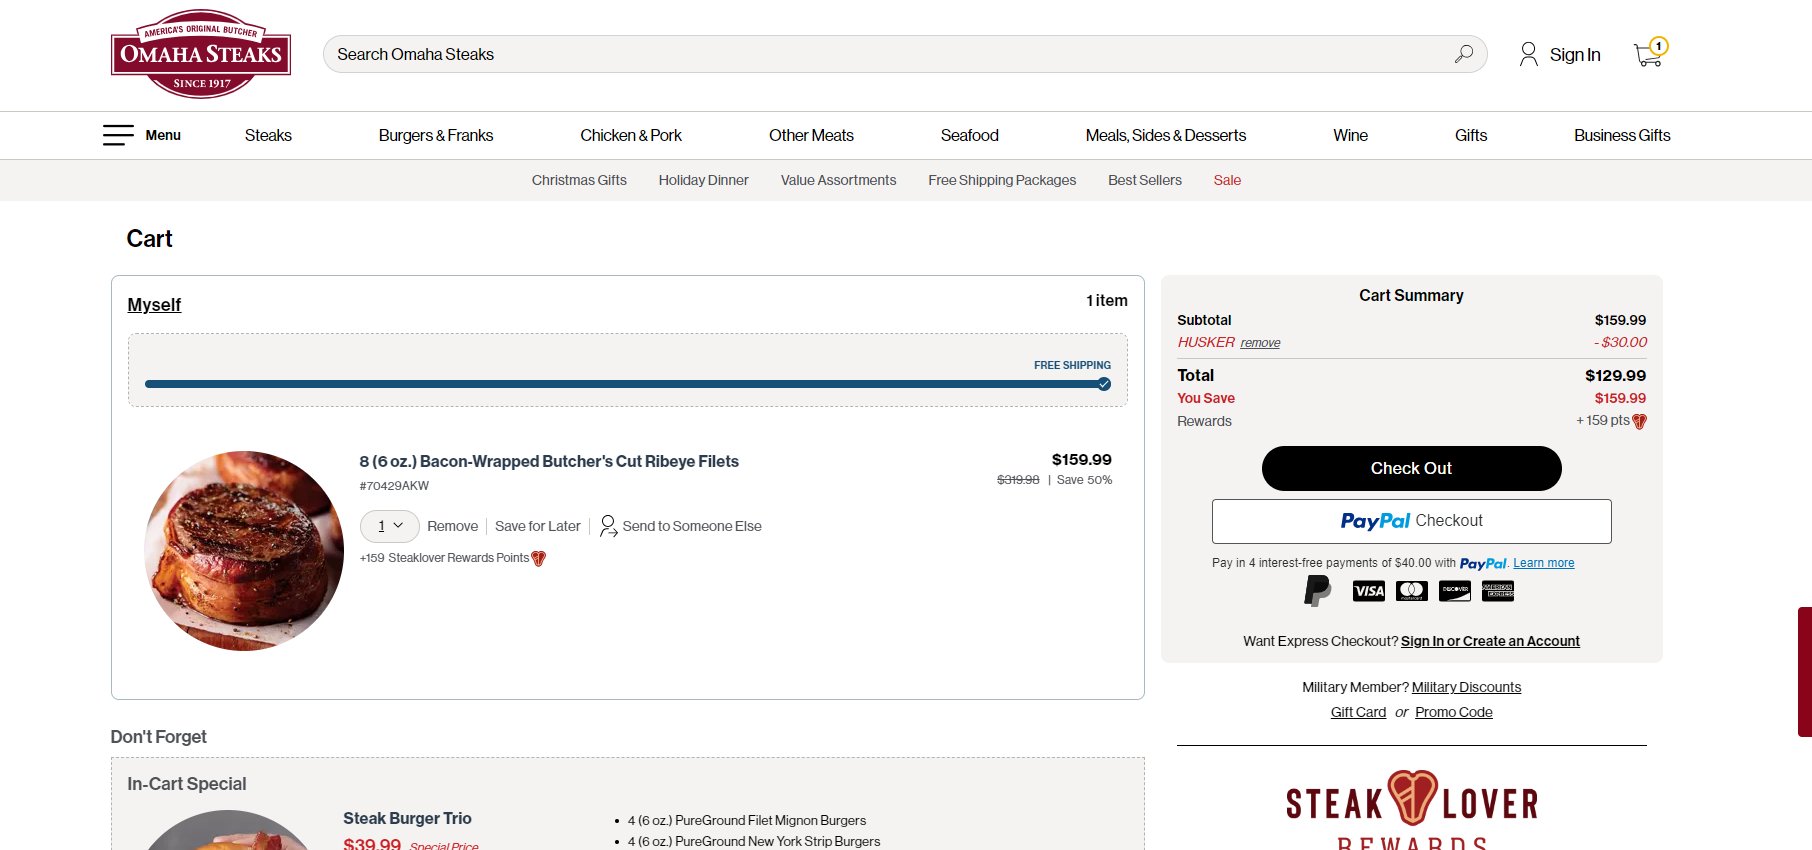This screenshot has height=850, width=1812.
Task: Click the Sign In person icon
Action: pos(1528,54)
